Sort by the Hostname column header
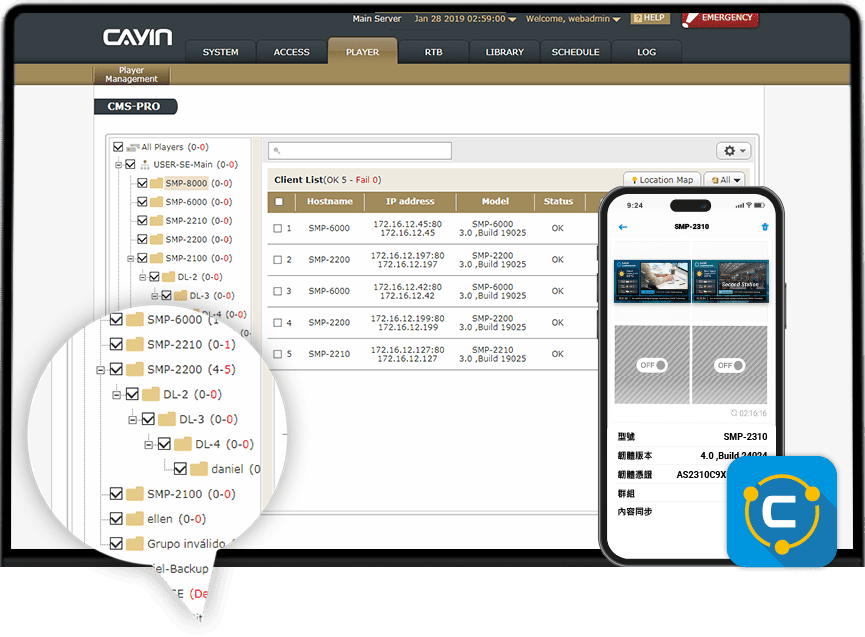The width and height of the screenshot is (865, 637). coord(330,201)
